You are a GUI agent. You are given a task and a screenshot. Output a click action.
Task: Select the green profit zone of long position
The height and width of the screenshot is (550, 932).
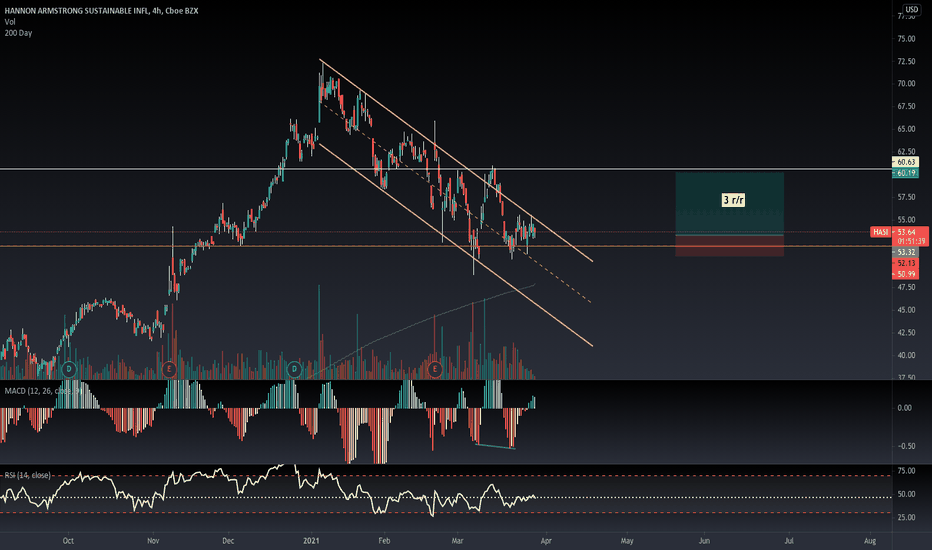pyautogui.click(x=729, y=203)
